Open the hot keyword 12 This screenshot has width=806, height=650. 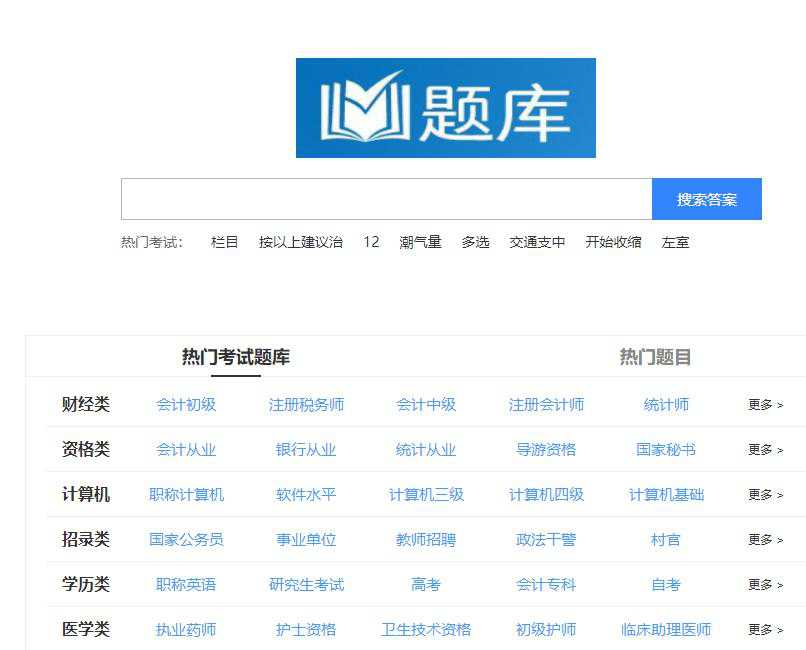point(371,242)
